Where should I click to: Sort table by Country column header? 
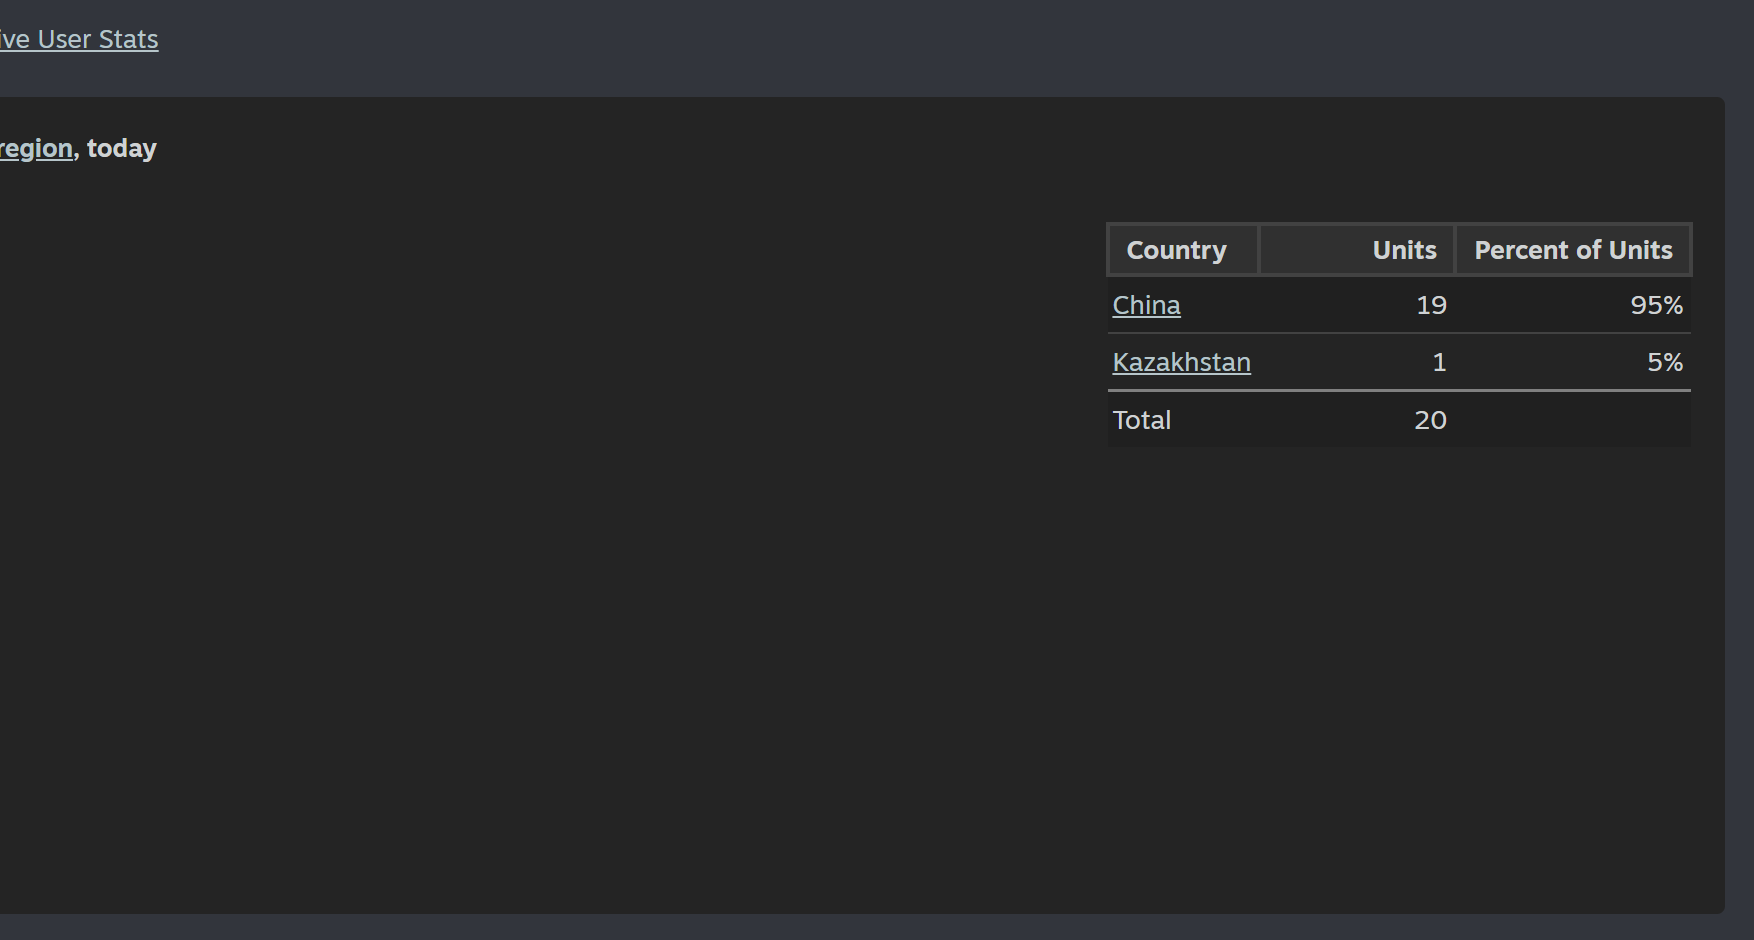click(x=1176, y=250)
